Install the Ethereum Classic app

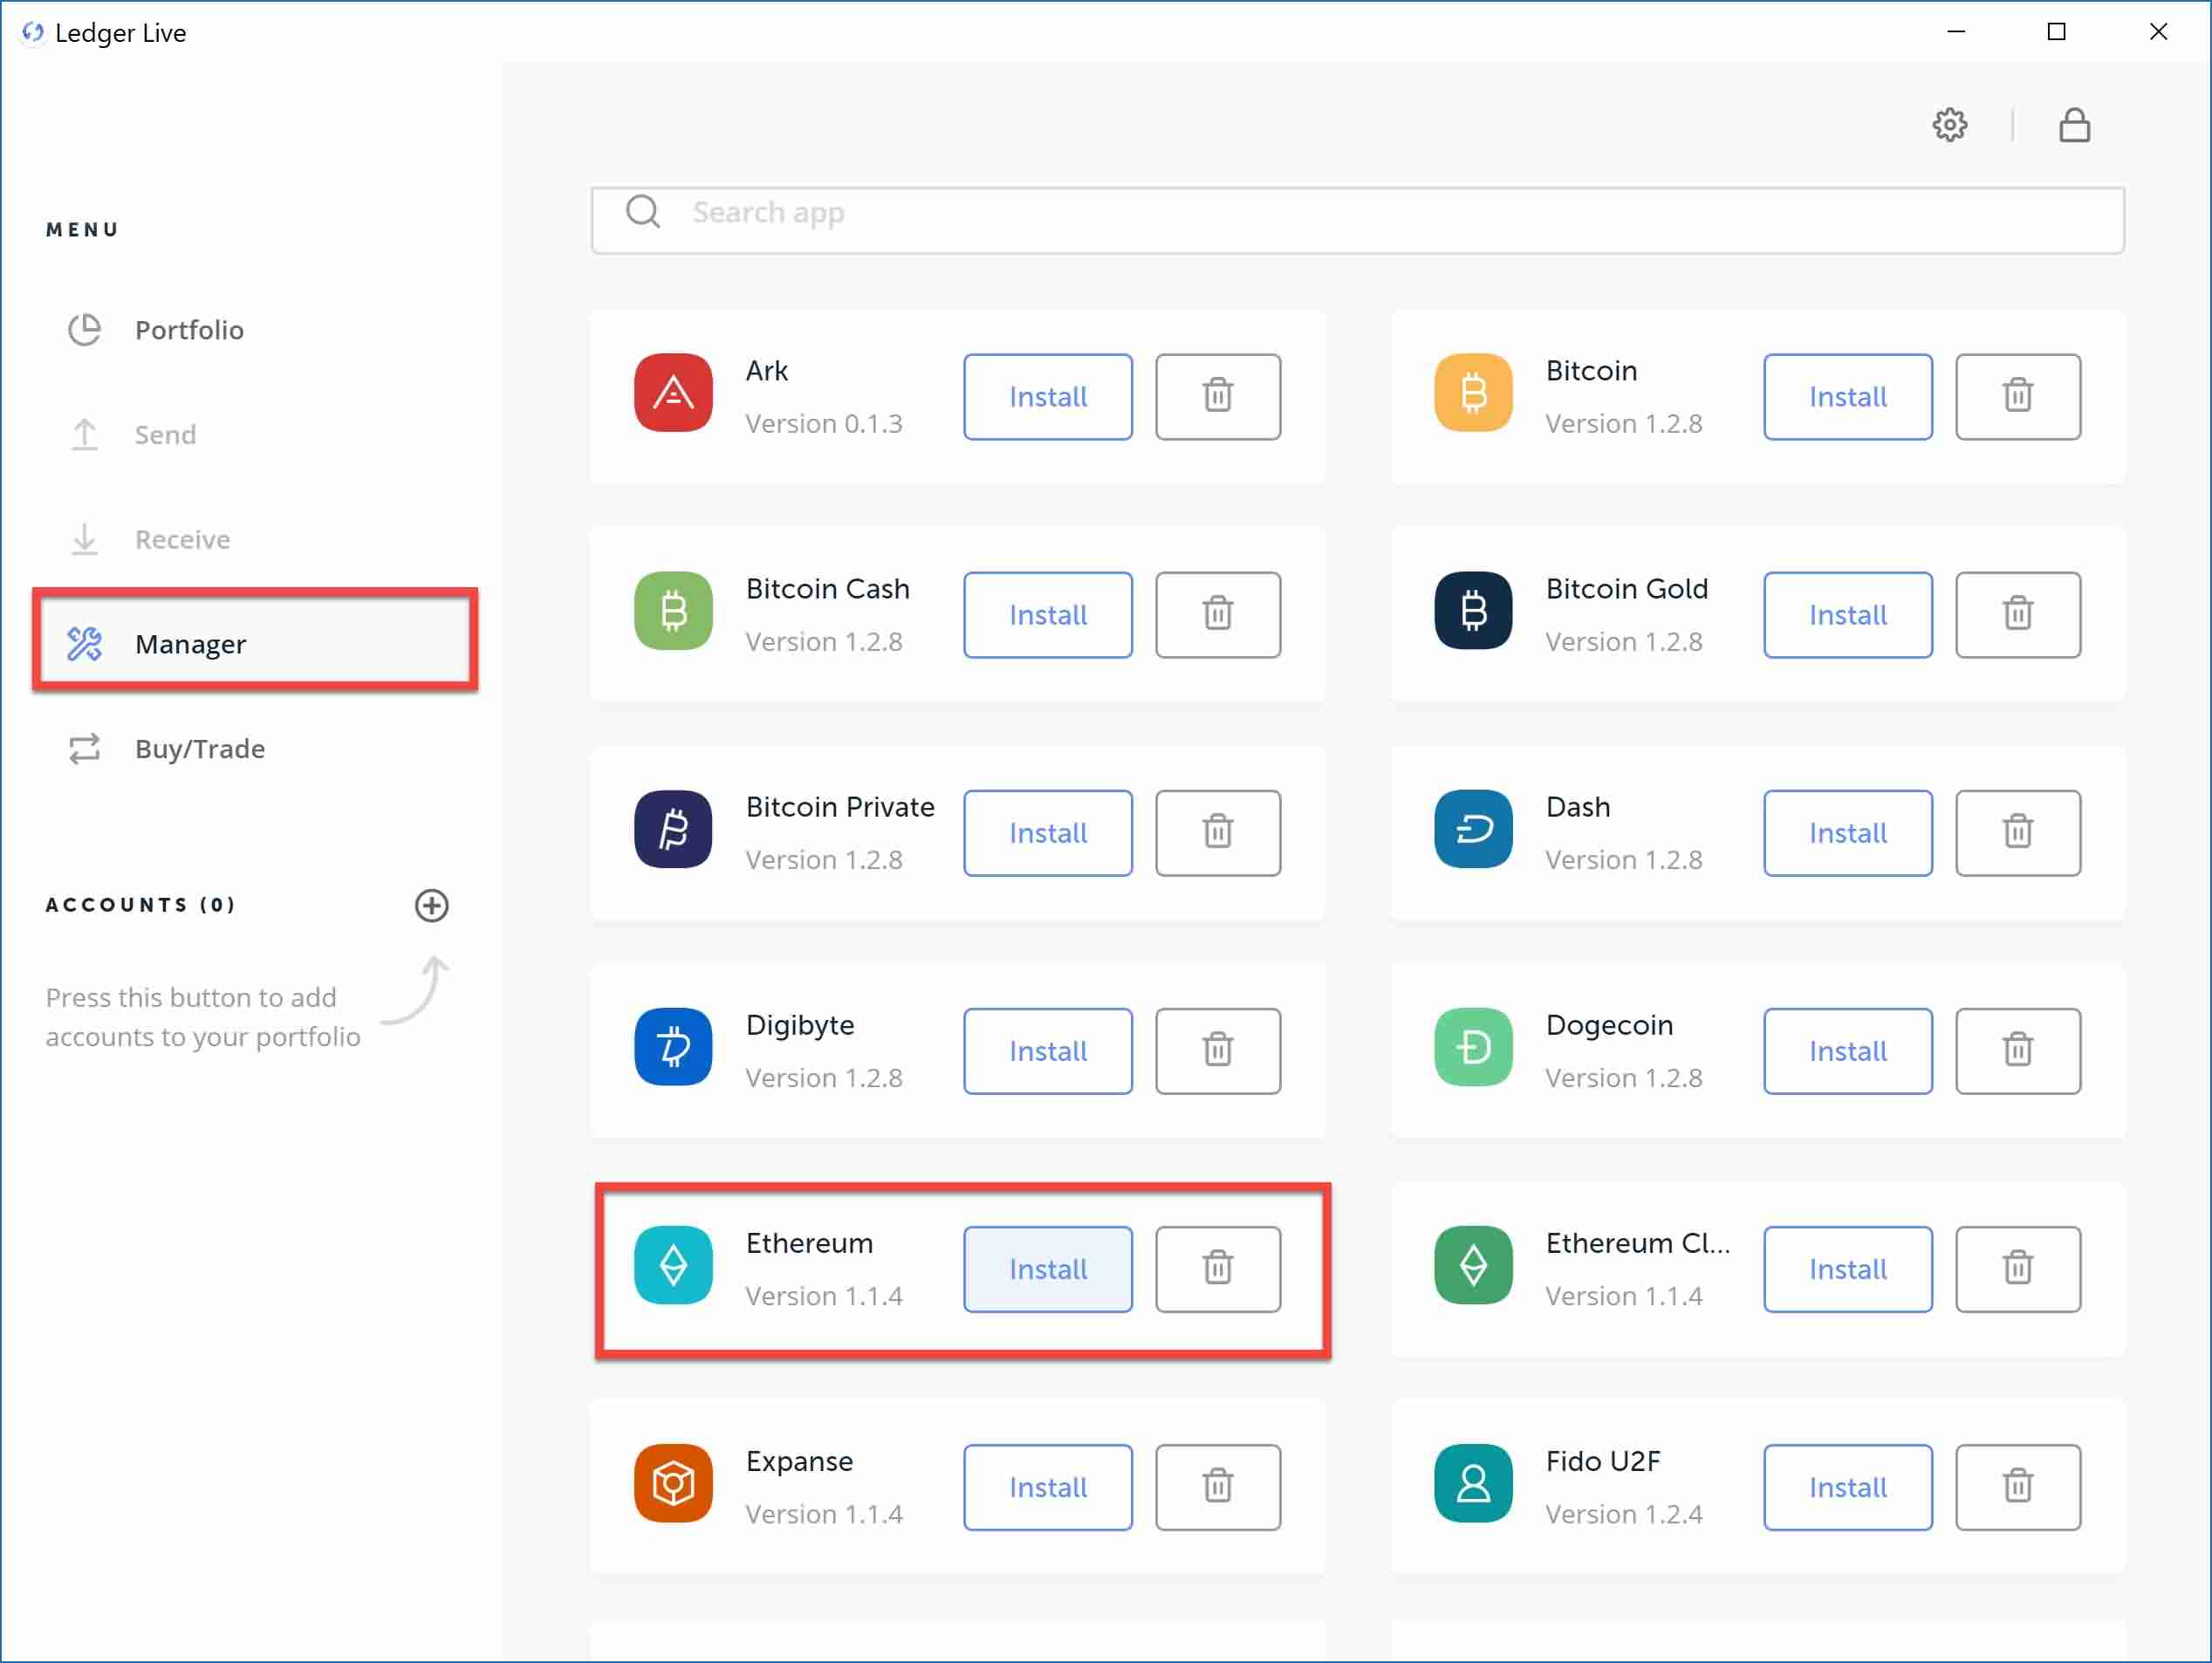tap(1847, 1268)
